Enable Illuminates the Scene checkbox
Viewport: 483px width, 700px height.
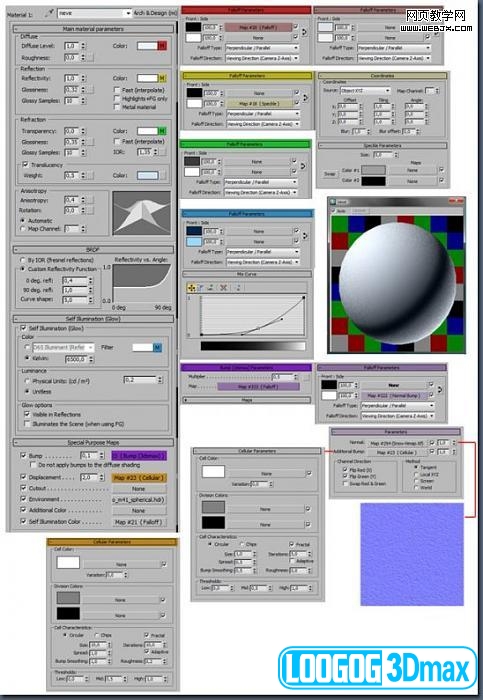[27, 424]
